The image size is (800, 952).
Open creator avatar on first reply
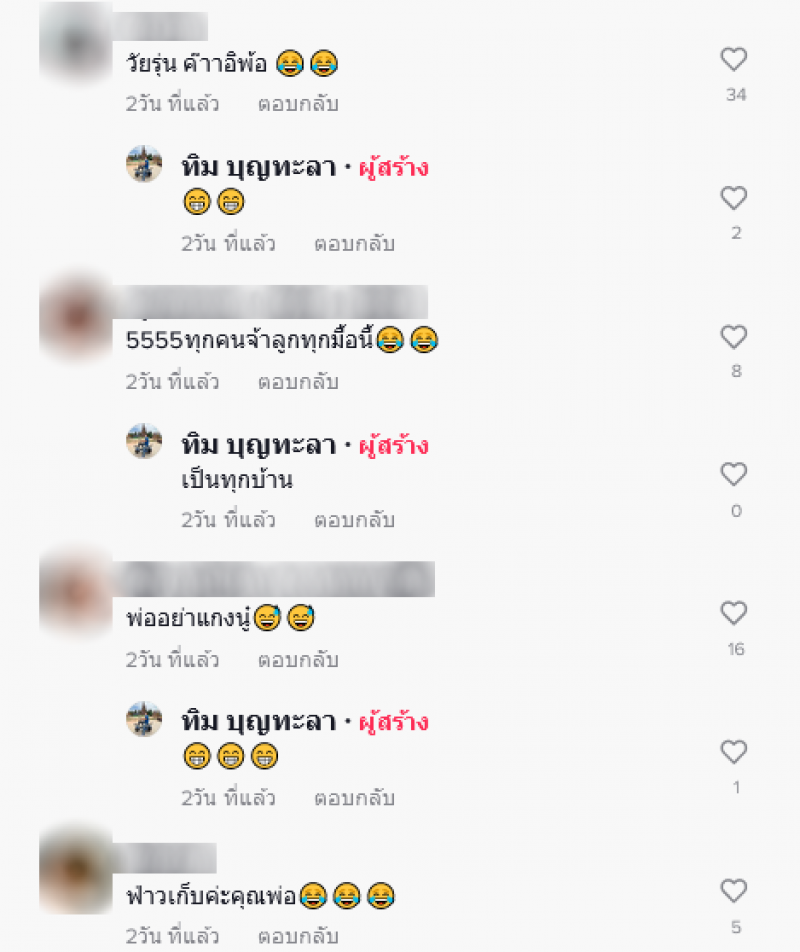pos(144,163)
